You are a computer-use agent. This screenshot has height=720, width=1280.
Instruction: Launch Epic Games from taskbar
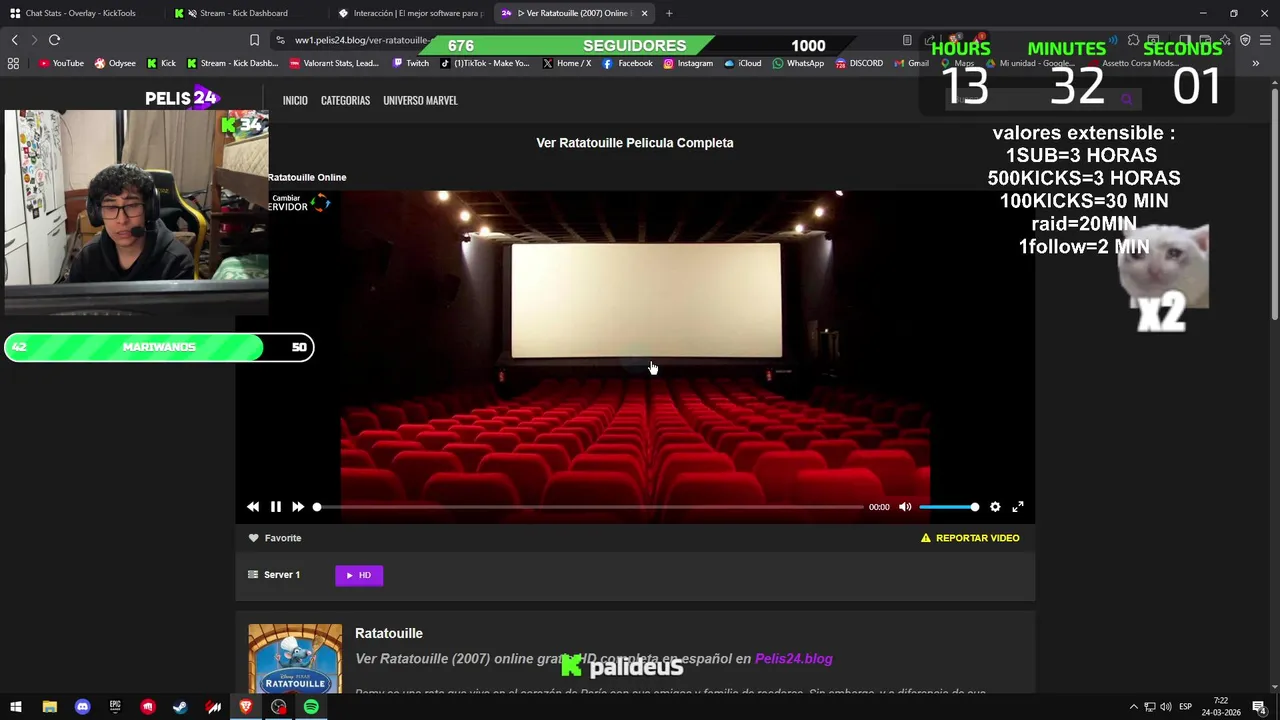pyautogui.click(x=115, y=707)
